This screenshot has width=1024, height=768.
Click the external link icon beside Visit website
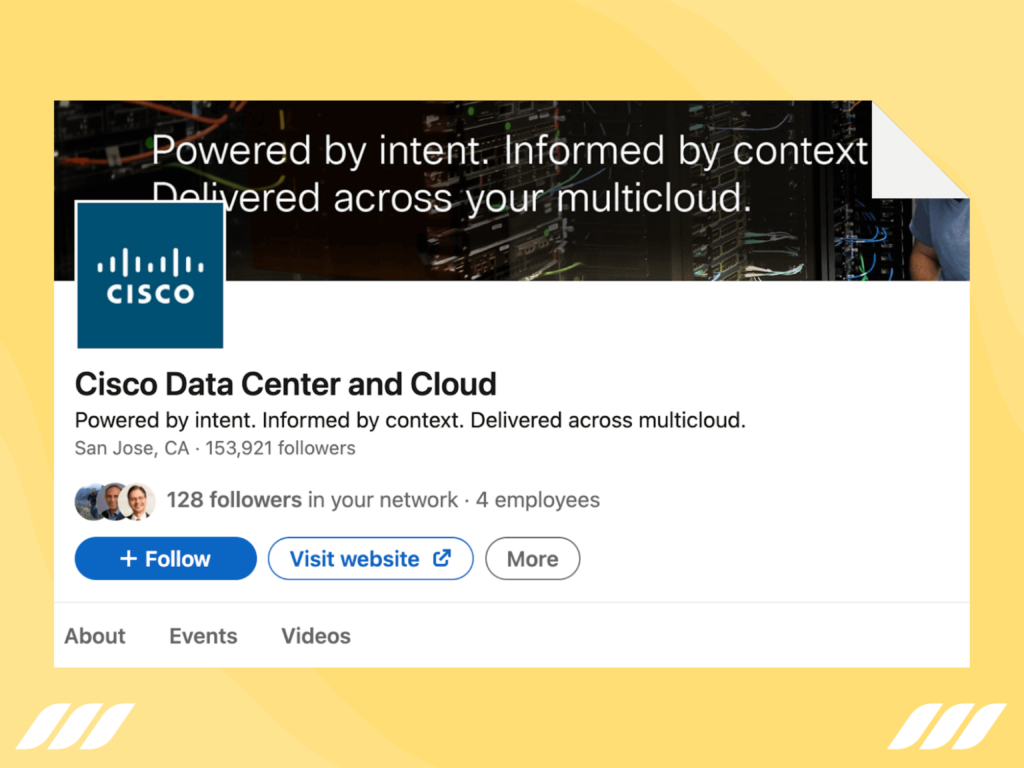(441, 558)
